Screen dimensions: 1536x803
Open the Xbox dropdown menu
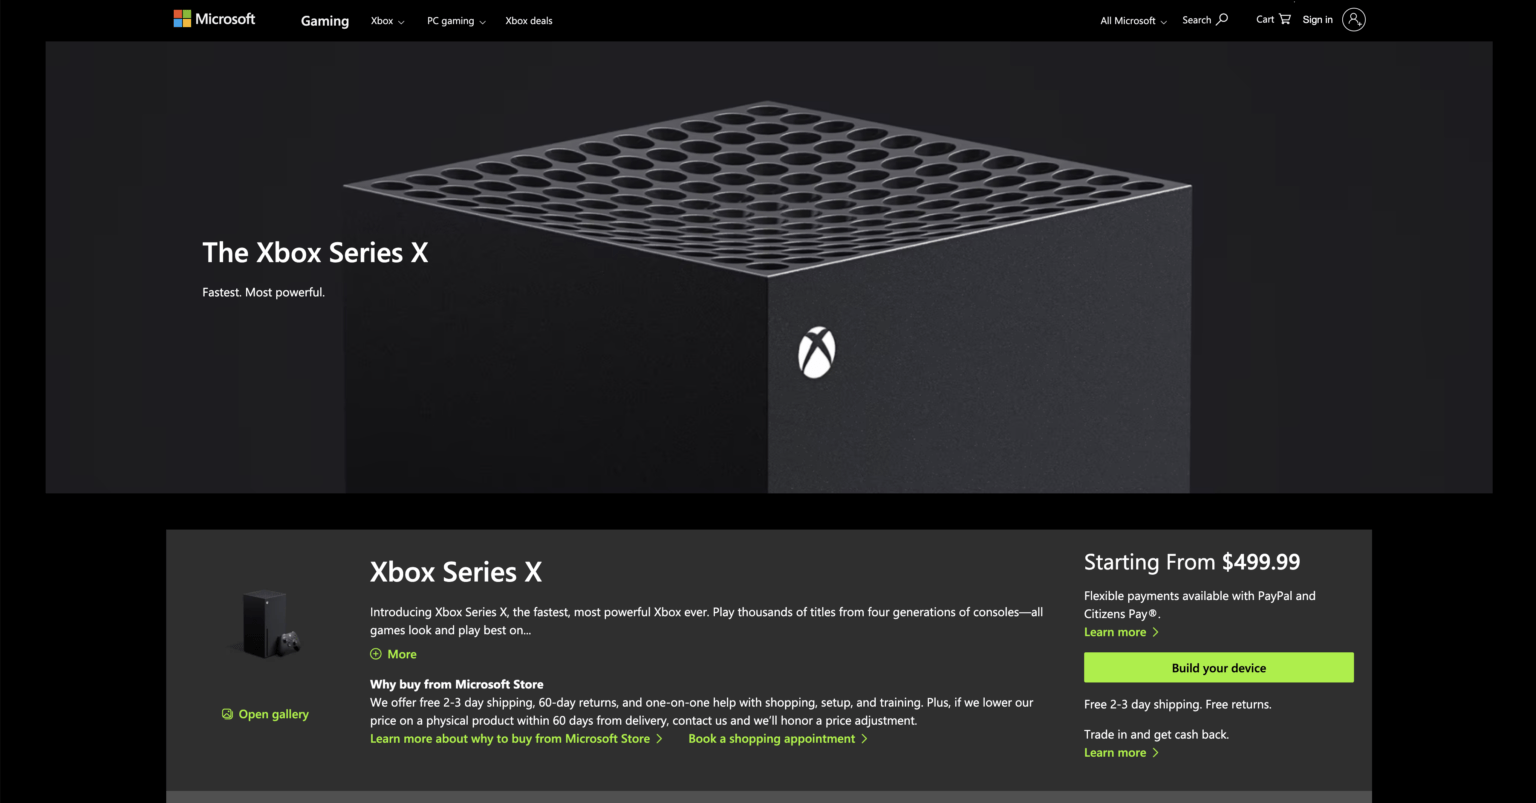click(x=387, y=20)
